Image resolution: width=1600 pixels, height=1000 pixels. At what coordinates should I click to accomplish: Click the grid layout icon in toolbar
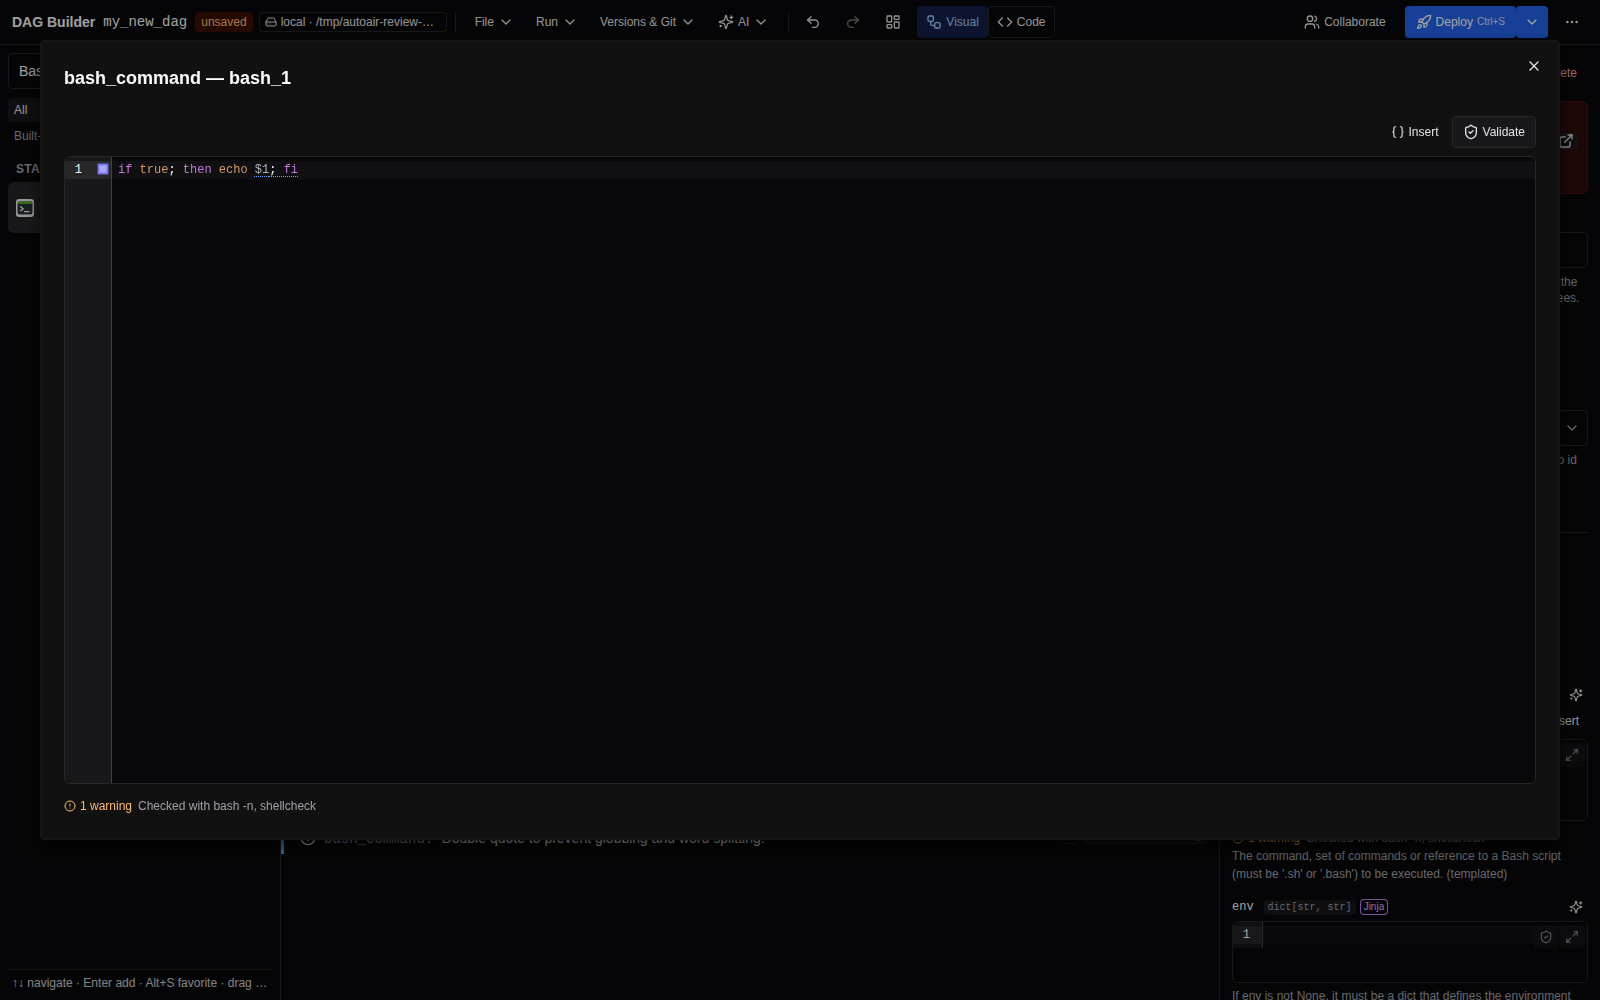tap(893, 22)
